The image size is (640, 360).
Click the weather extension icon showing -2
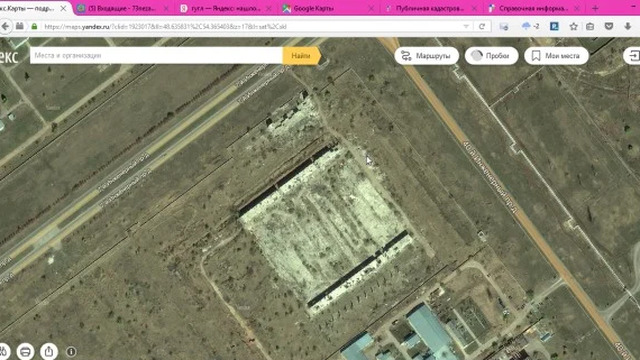point(530,27)
